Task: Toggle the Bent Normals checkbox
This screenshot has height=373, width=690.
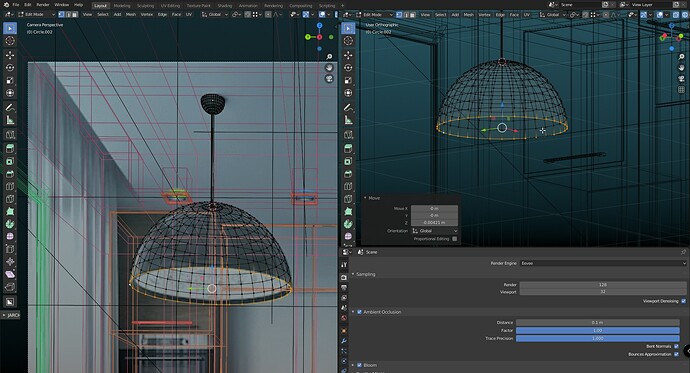Action: pos(677,347)
